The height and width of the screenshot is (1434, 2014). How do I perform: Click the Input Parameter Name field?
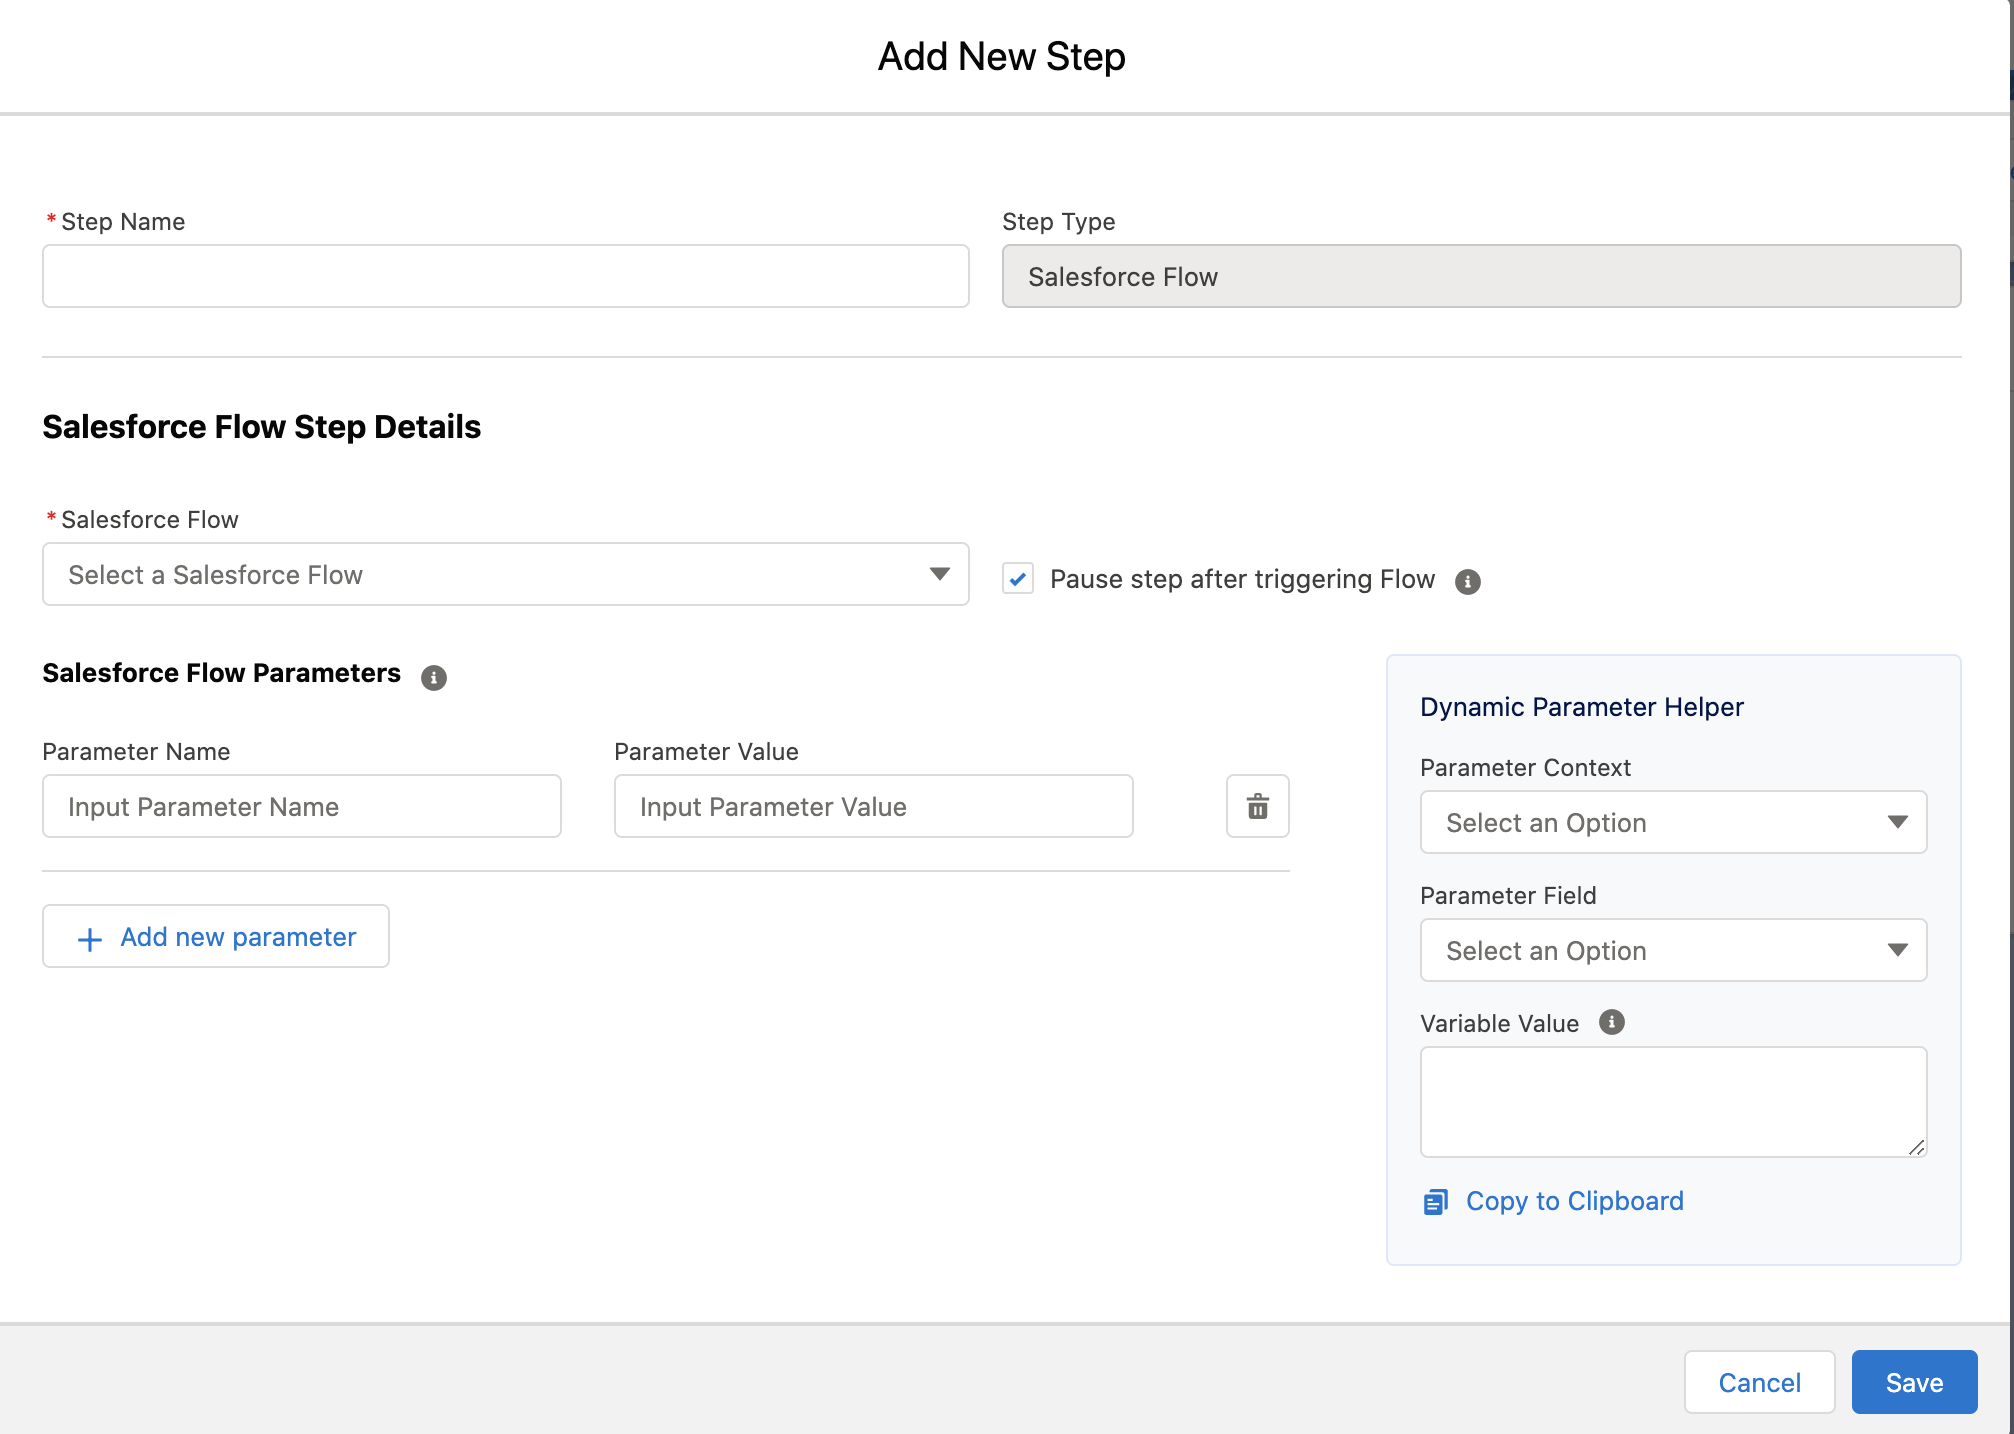click(301, 806)
